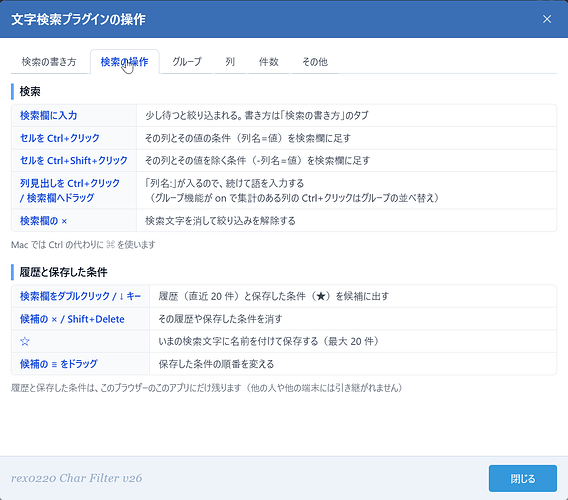This screenshot has height=500, width=568.
Task: Click the いまの検索文字に名前を付けて保存する text
Action: (x=270, y=341)
